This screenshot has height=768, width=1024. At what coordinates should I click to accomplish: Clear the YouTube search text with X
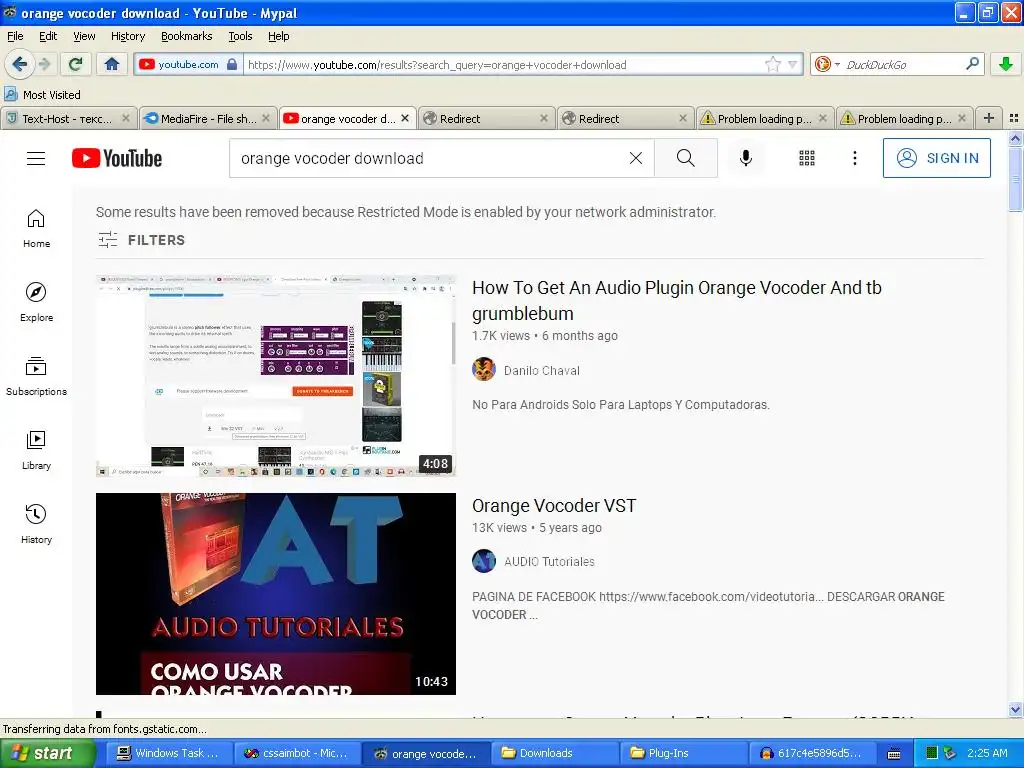click(635, 158)
